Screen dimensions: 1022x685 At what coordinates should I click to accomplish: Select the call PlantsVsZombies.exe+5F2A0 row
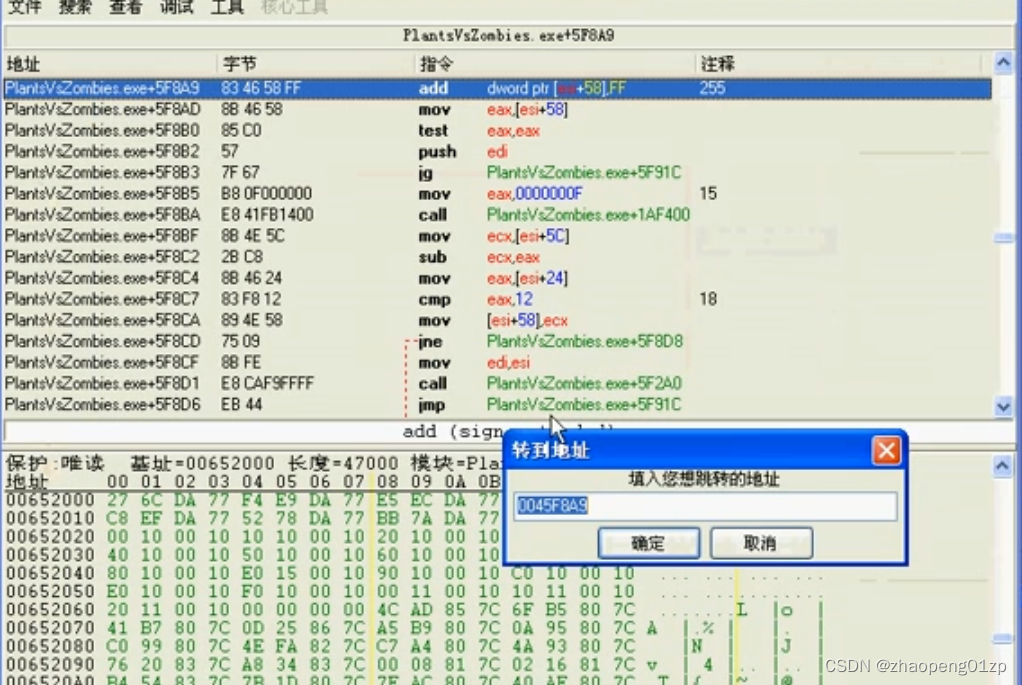497,383
